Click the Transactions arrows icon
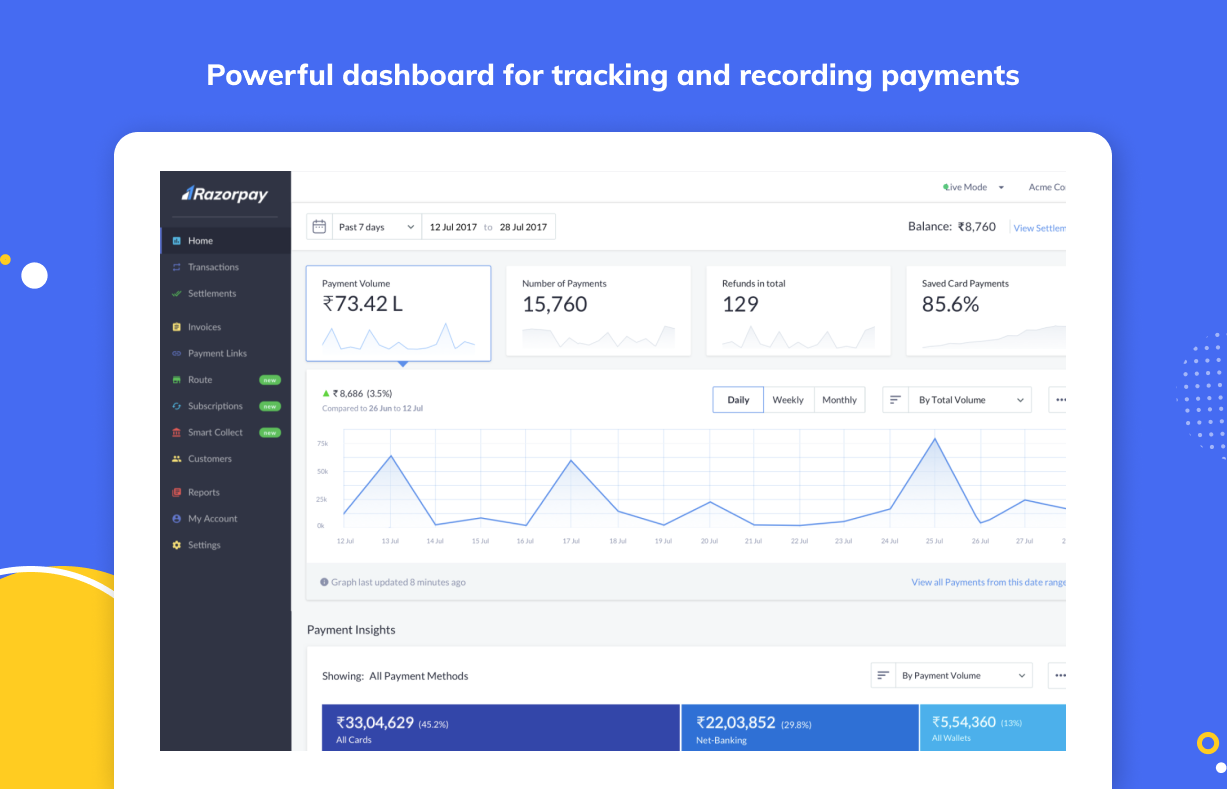Viewport: 1227px width, 789px height. pyautogui.click(x=176, y=267)
